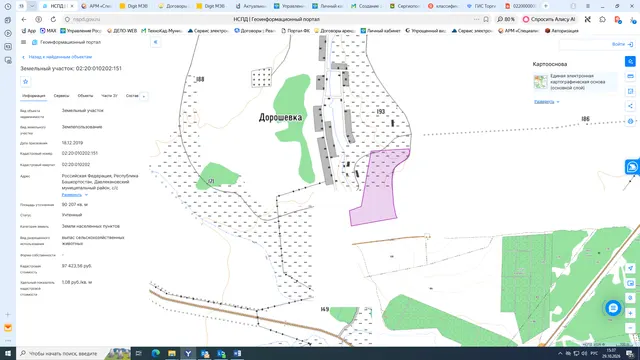Open Личный кабинет bookmark
Viewport: 640px width, 360px height.
380,31
